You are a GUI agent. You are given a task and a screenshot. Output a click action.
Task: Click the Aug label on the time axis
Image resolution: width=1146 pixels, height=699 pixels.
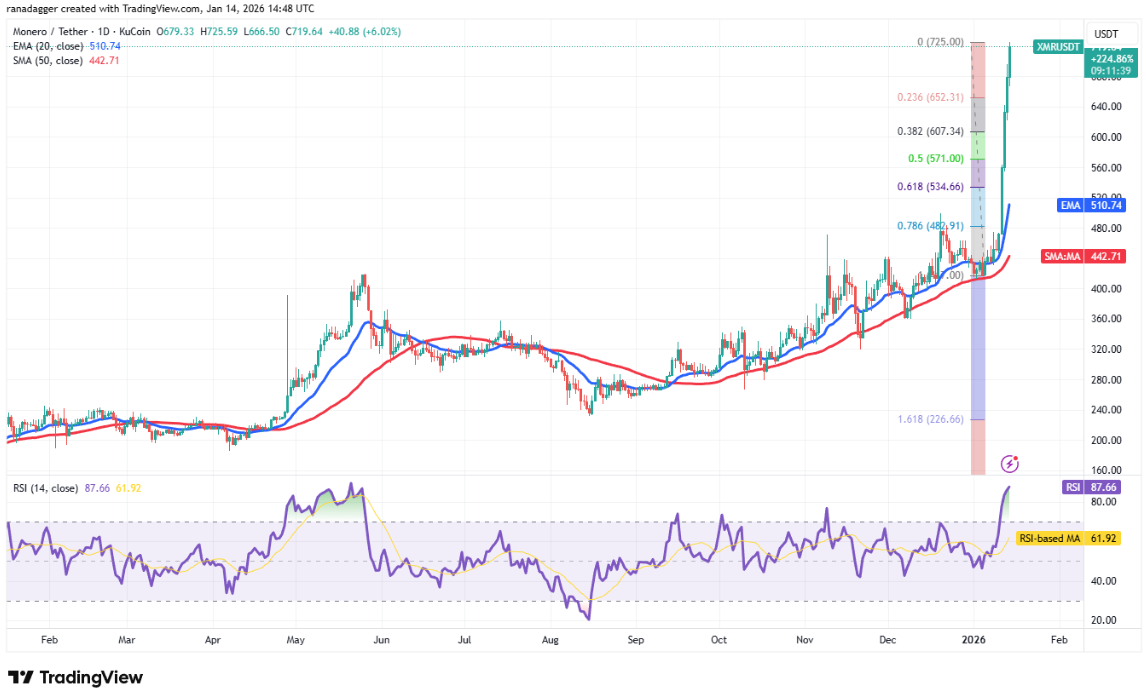(549, 636)
